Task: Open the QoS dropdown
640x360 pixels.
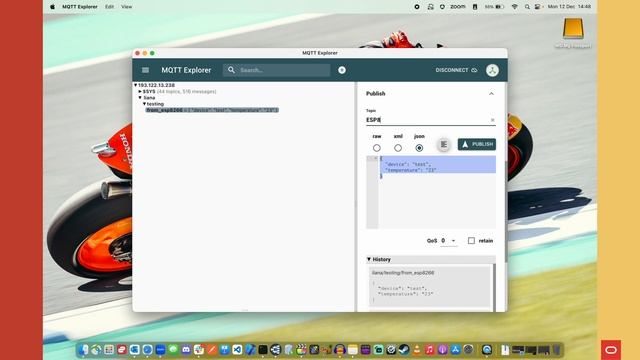Action: tap(448, 241)
